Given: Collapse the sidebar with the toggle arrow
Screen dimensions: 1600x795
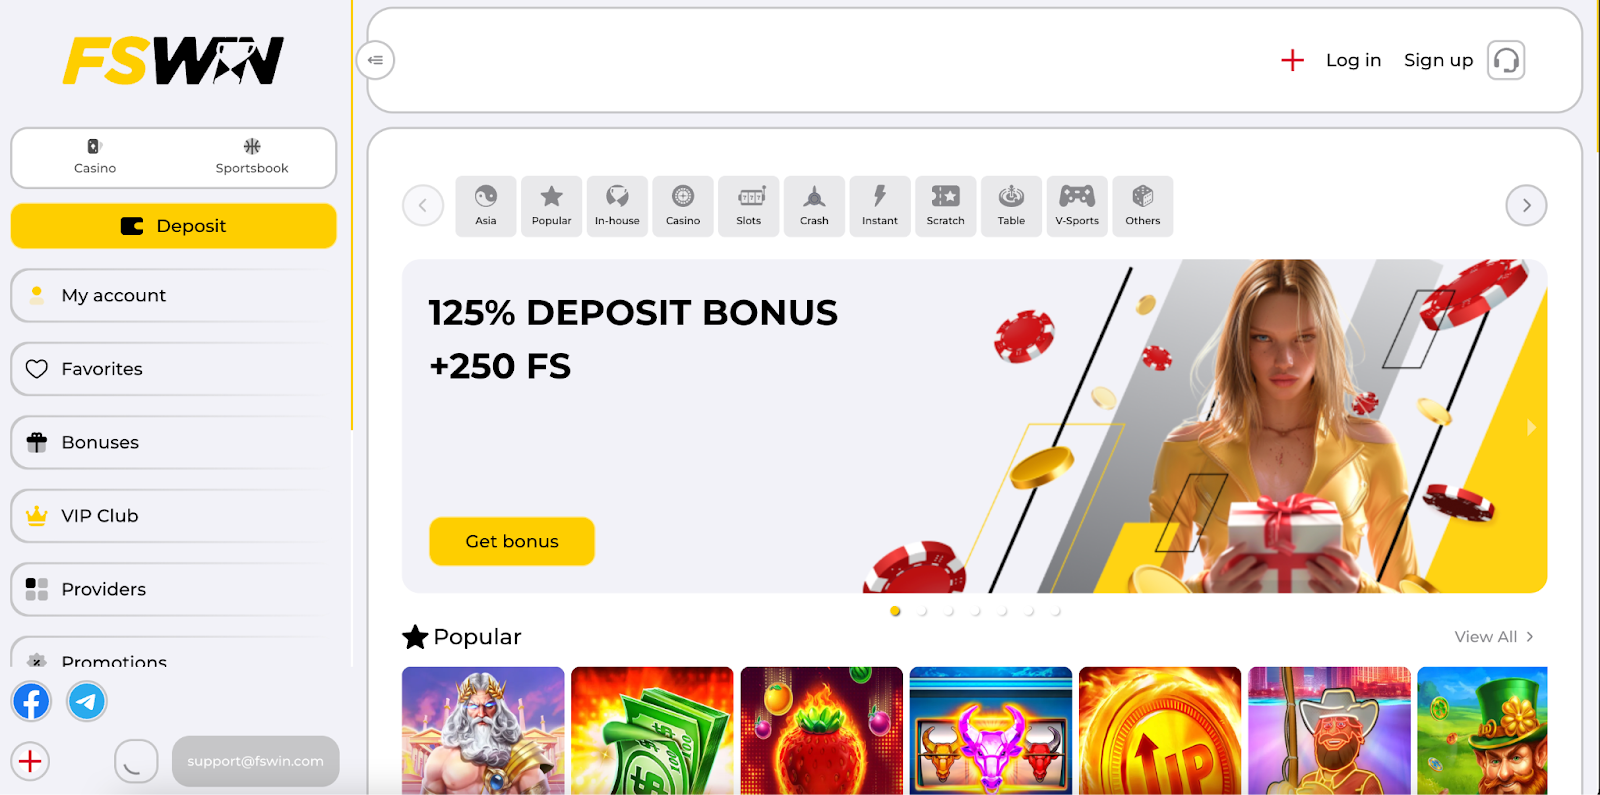Looking at the screenshot, I should point(375,60).
